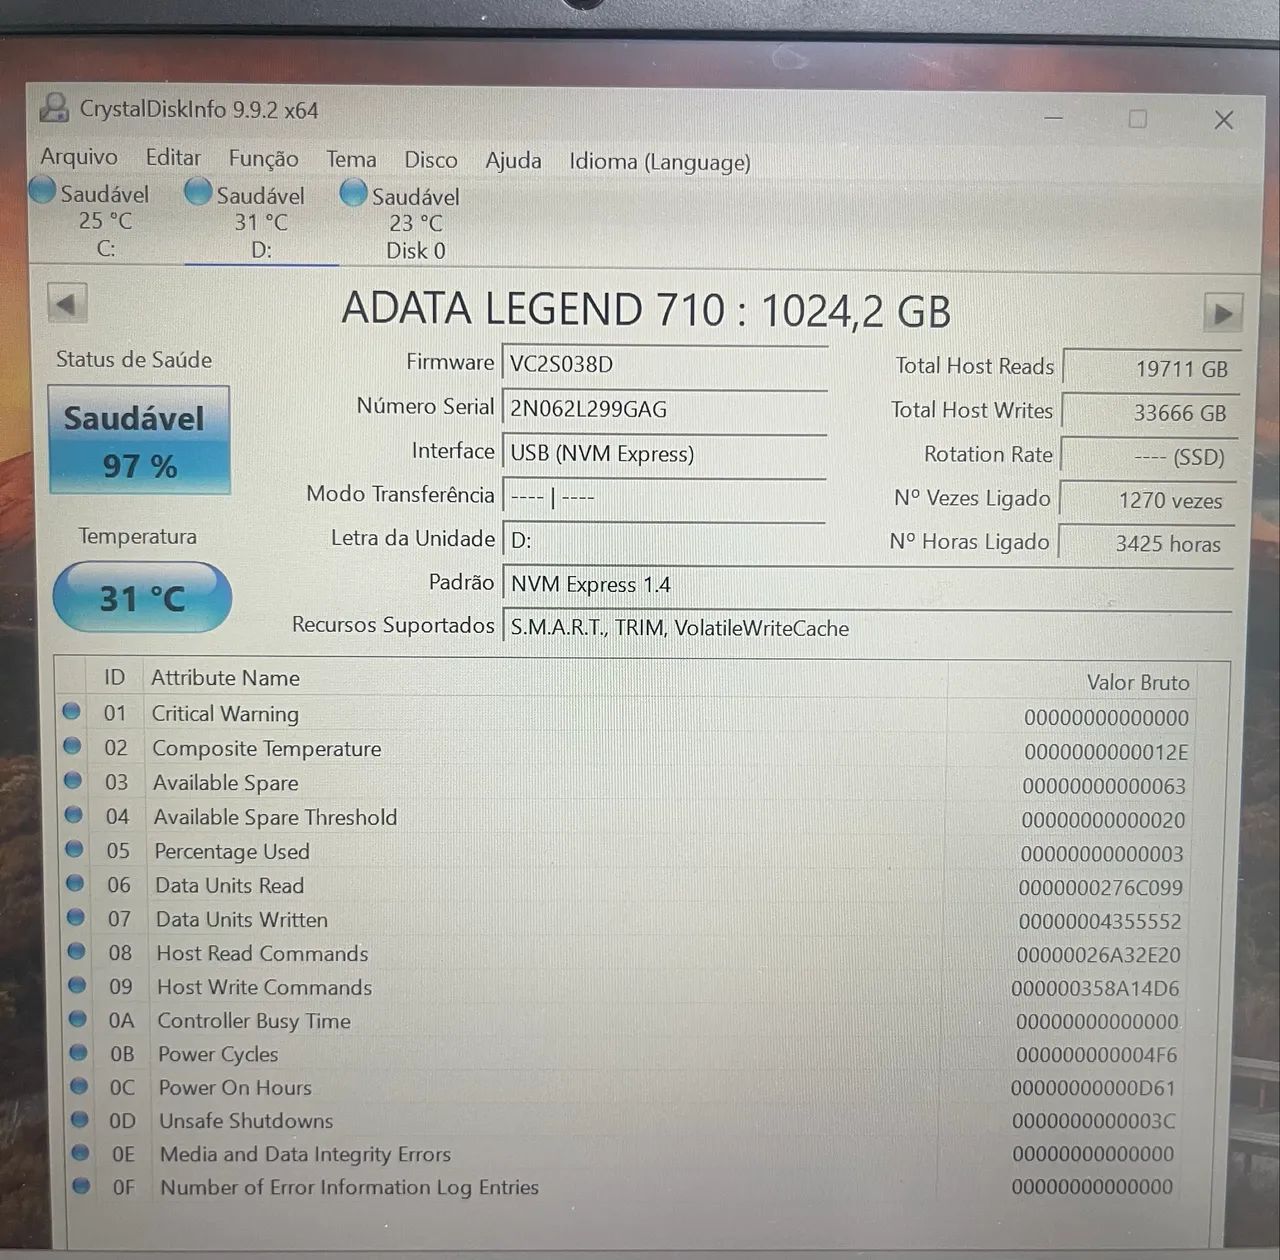Viewport: 1280px width, 1260px height.
Task: Click the ADATA LEGEND 710 disk title
Action: coord(646,309)
